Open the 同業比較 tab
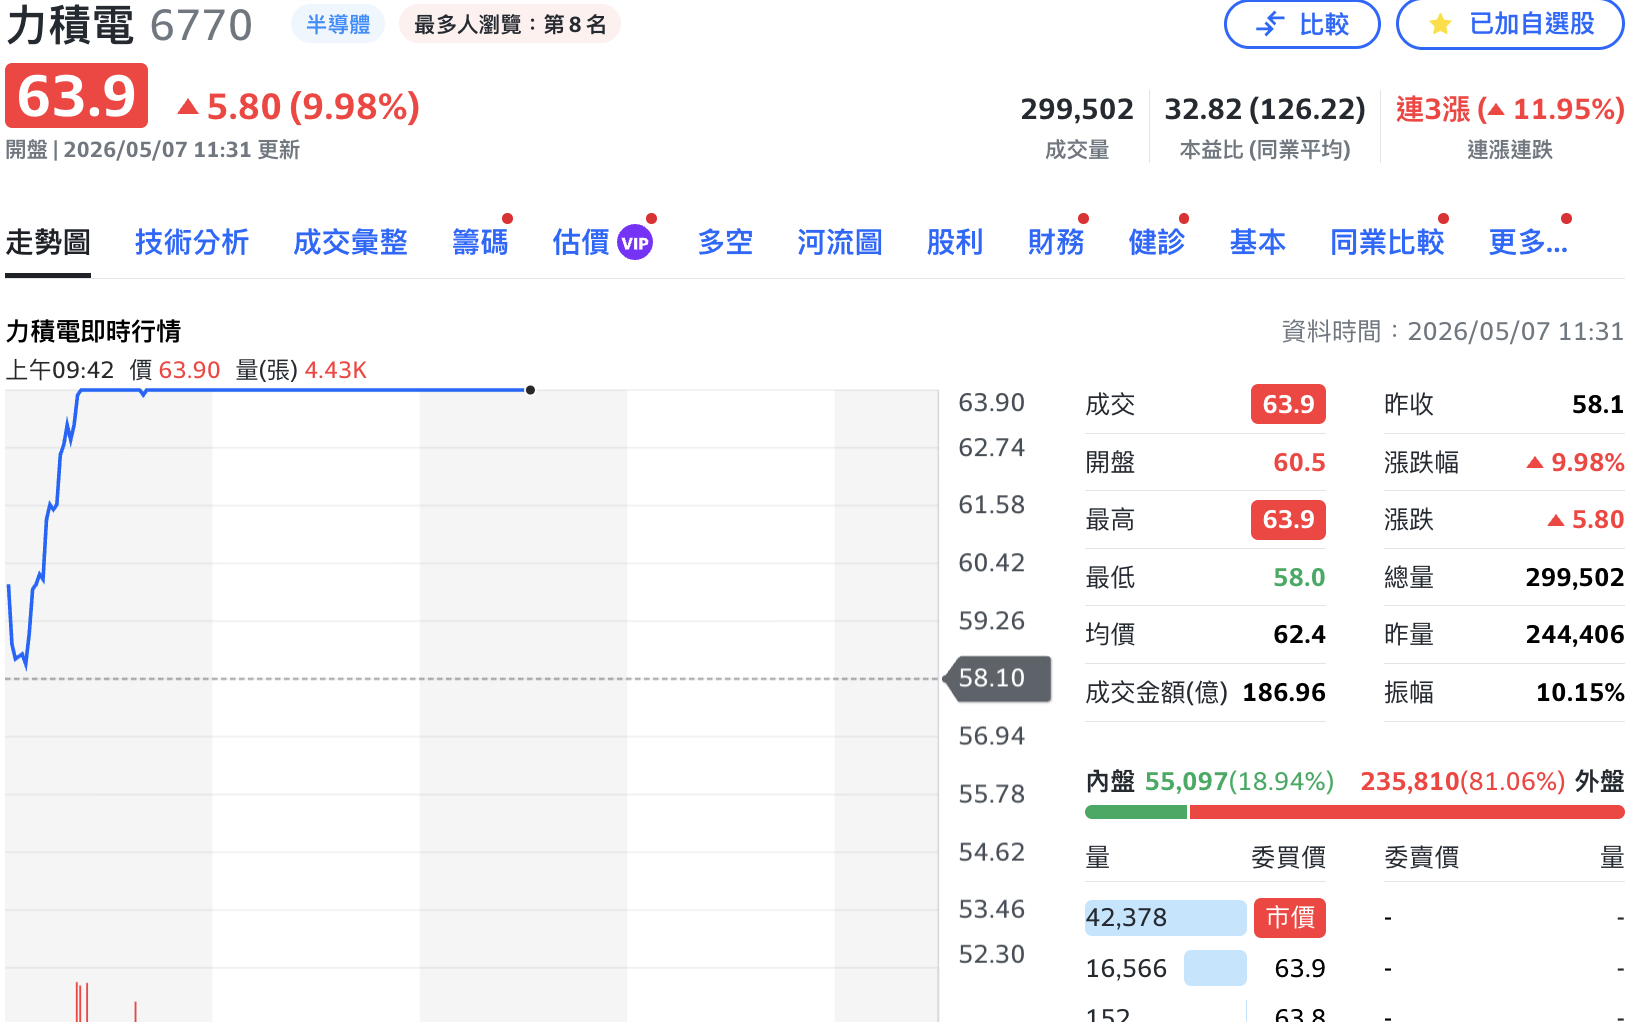Image resolution: width=1640 pixels, height=1022 pixels. coord(1387,242)
